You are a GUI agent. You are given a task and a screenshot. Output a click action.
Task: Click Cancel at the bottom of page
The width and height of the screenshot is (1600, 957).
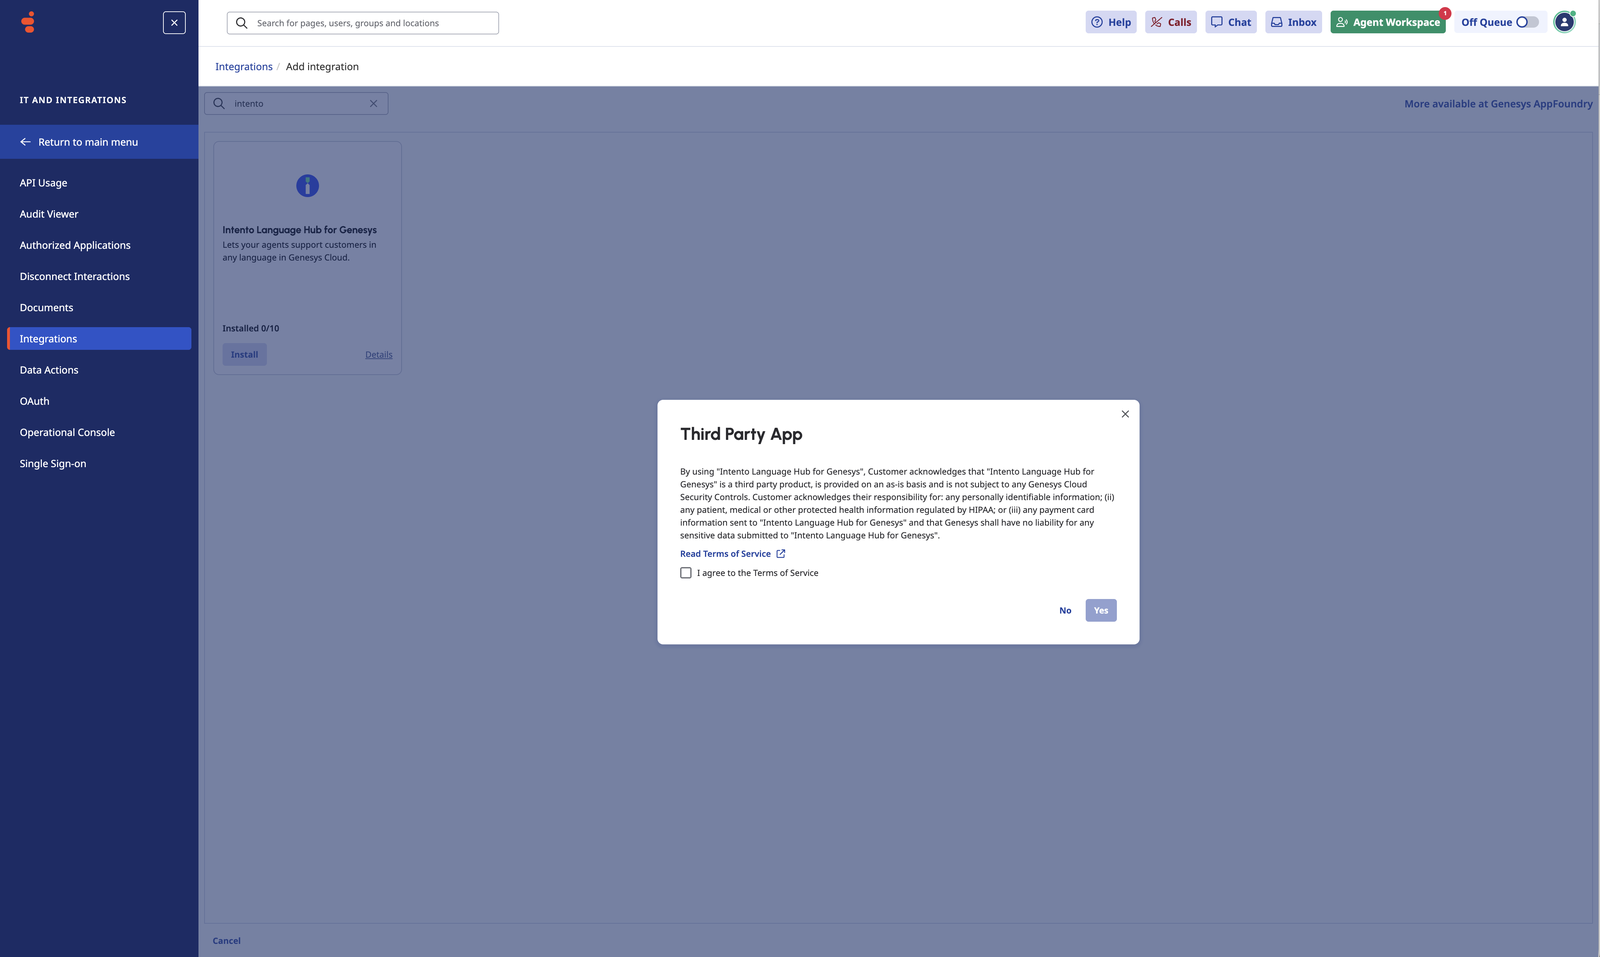pos(226,941)
